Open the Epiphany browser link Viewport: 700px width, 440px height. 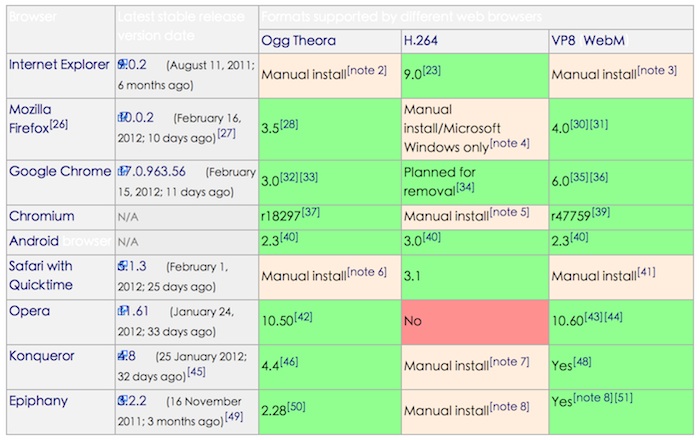coord(38,401)
